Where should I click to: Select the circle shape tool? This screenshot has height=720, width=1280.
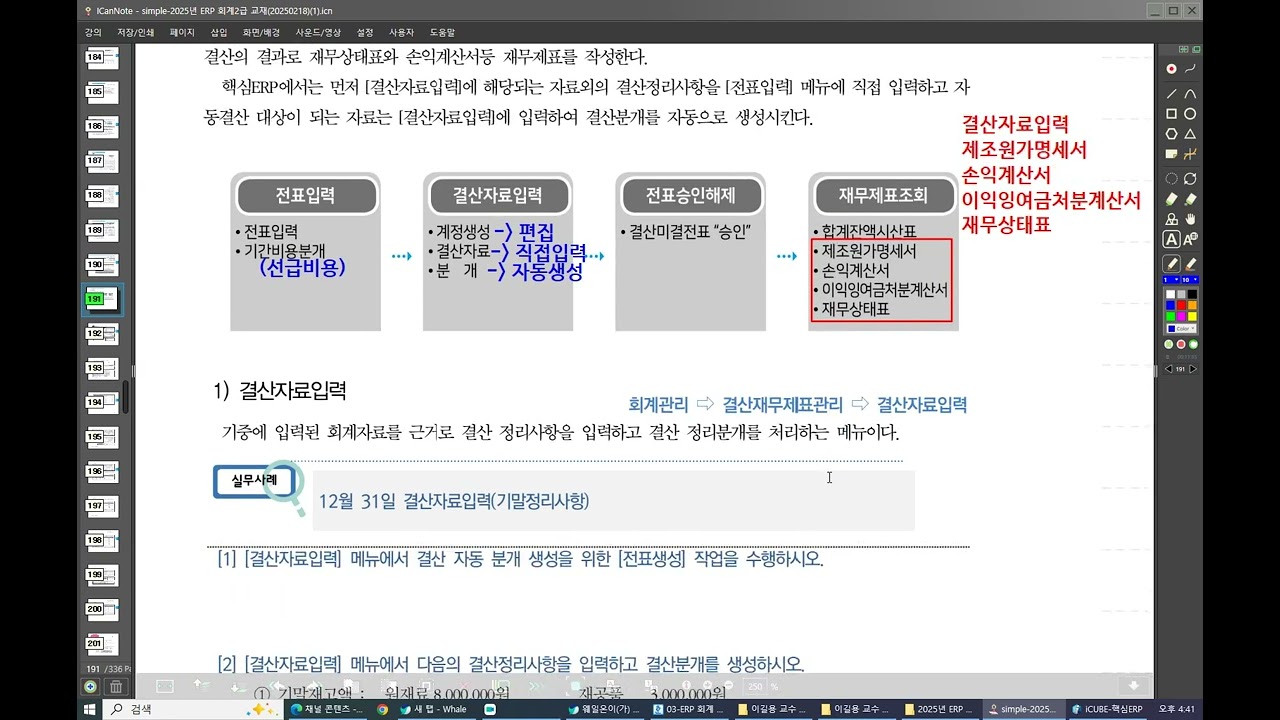pos(1190,114)
